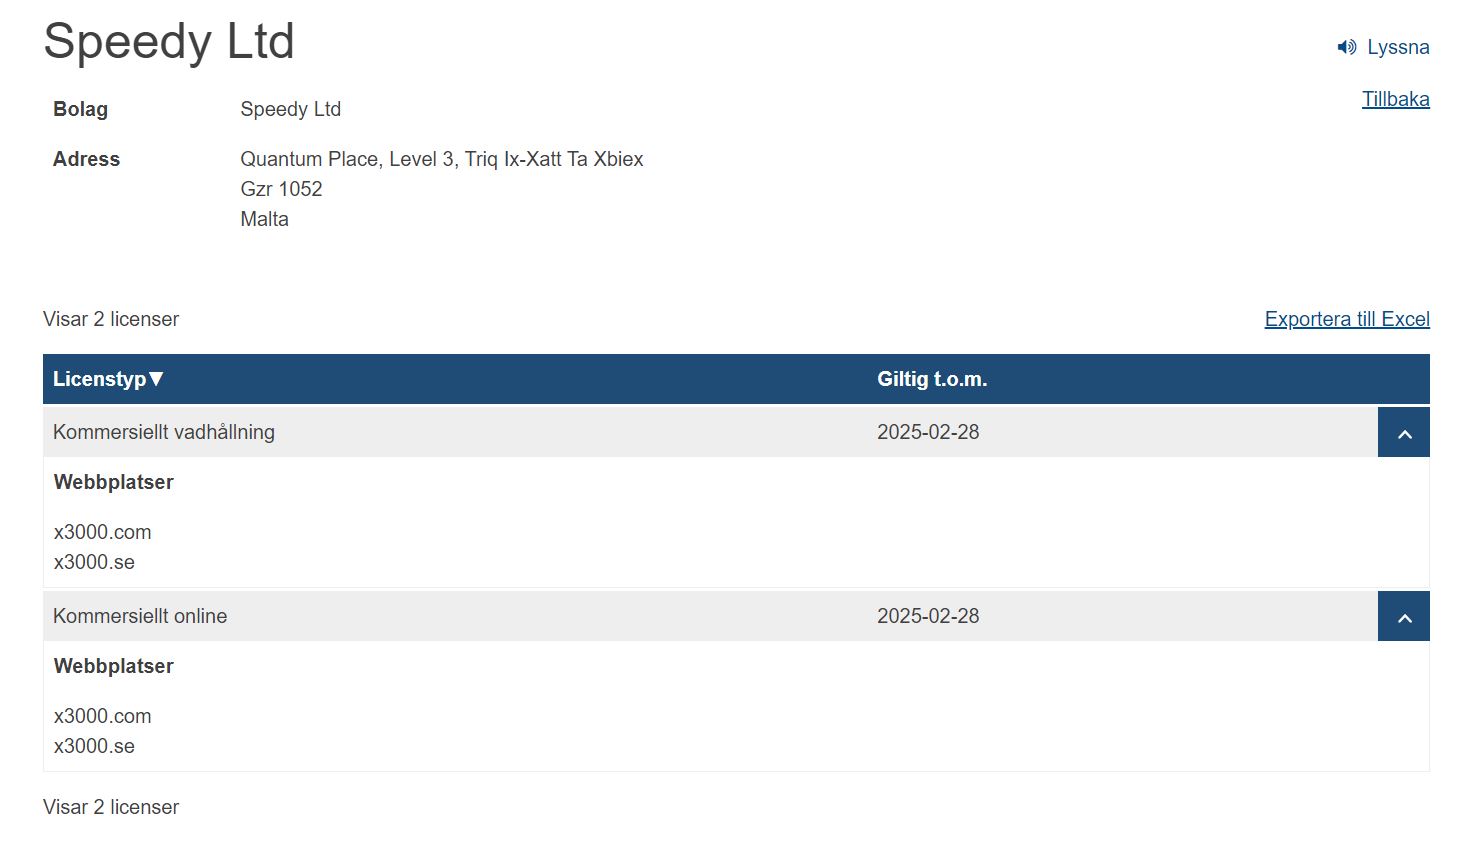The image size is (1471, 844).
Task: Select the Kommersiellt online row
Action: point(710,616)
